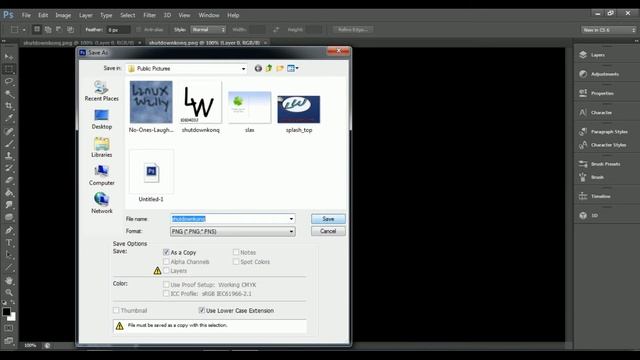Select the Clone Stamp tool
The image size is (640, 360).
(x=9, y=156)
